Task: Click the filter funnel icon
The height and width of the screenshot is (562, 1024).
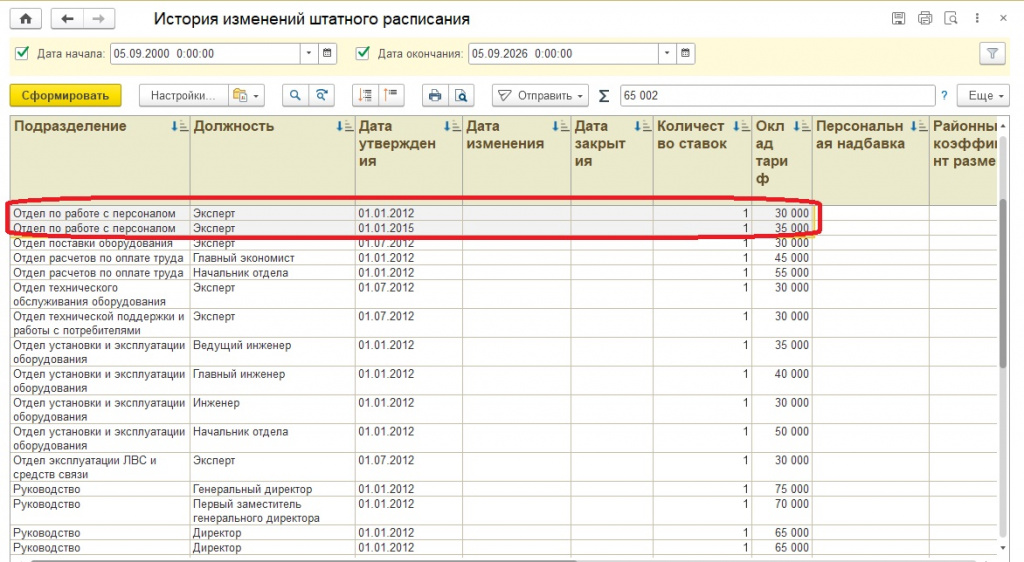Action: (992, 54)
